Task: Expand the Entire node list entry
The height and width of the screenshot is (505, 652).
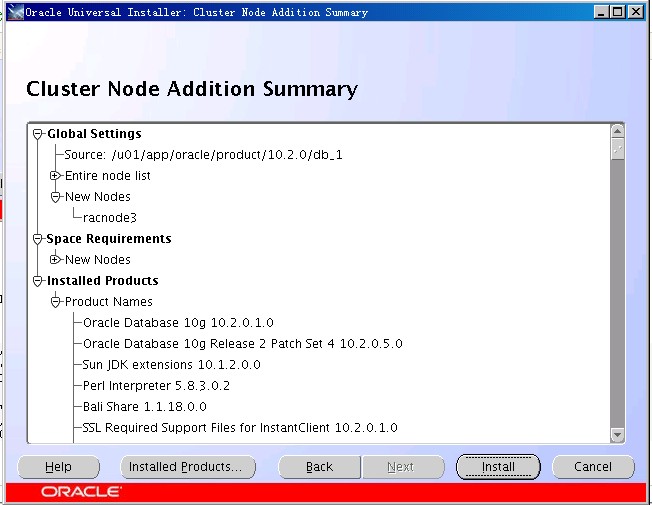Action: [55, 176]
